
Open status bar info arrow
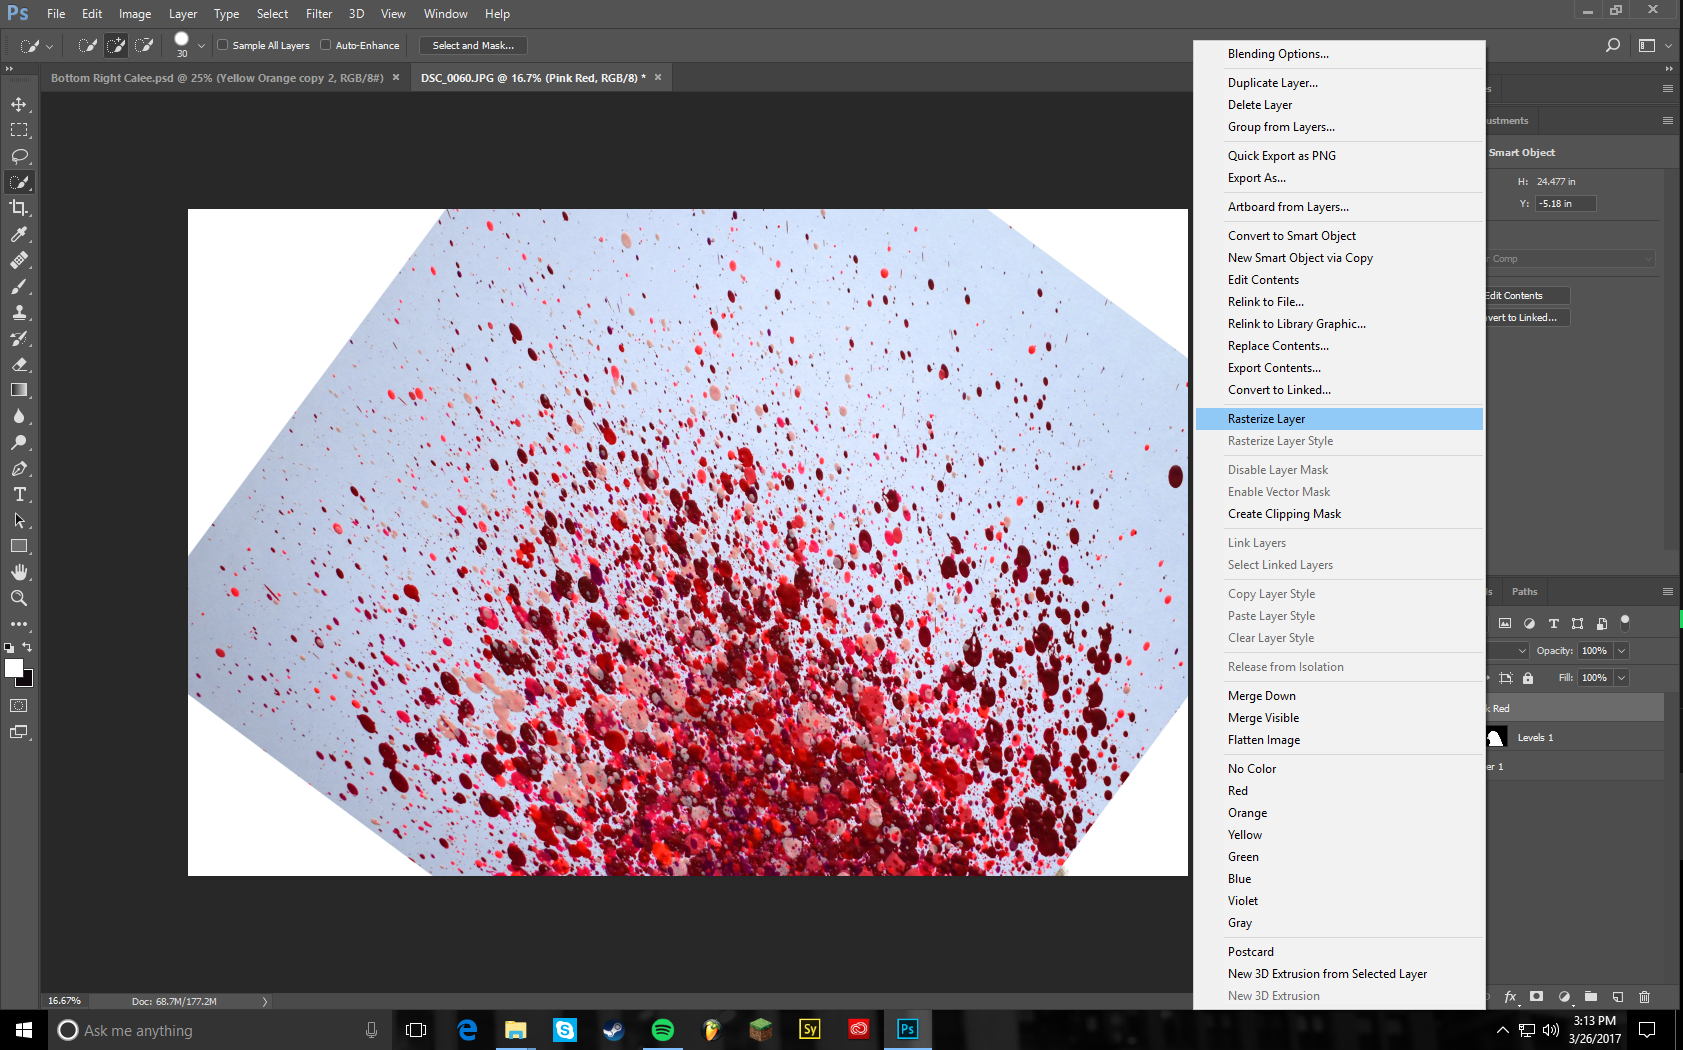pos(265,1001)
